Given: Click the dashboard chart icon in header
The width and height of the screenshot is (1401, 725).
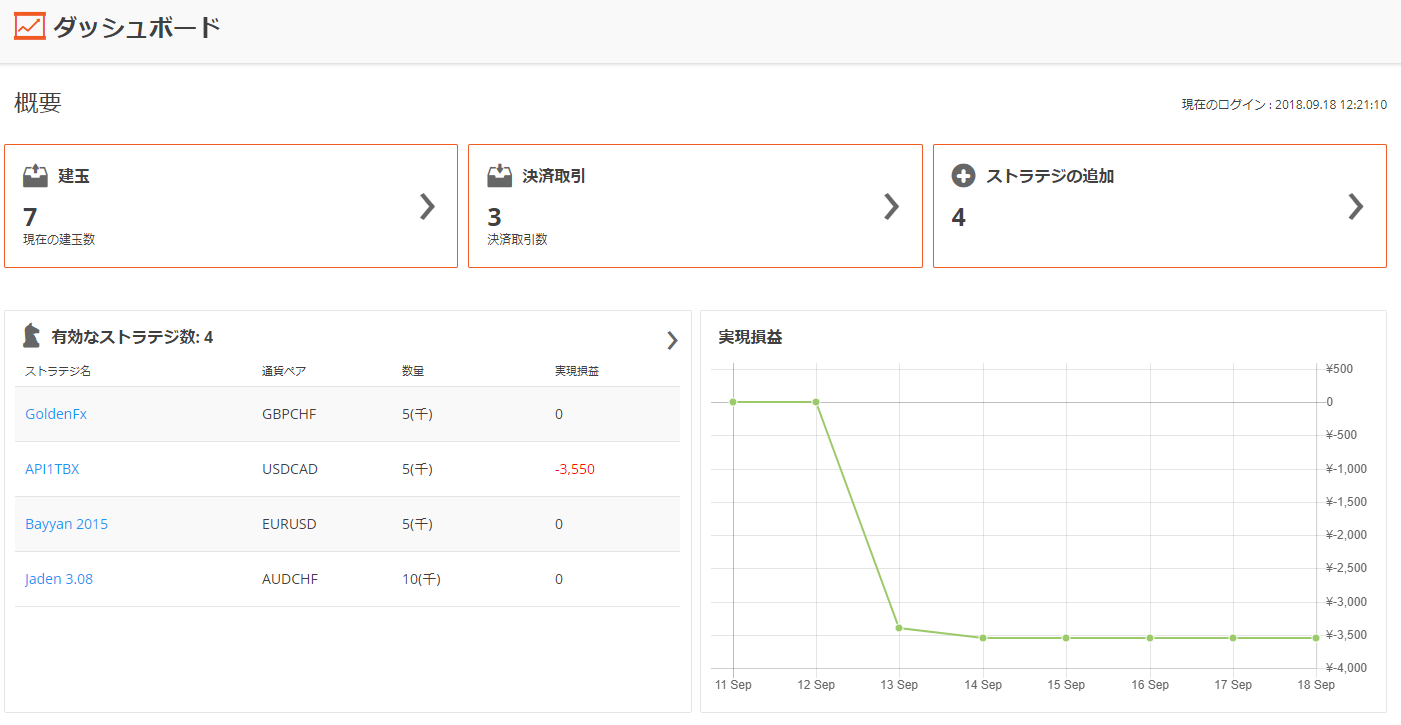Looking at the screenshot, I should [30, 27].
